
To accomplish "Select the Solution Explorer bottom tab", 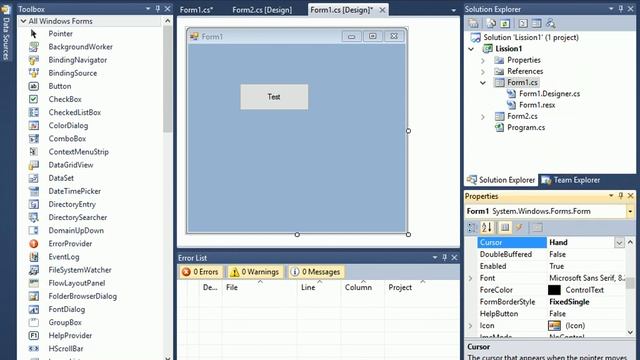I will 501,180.
